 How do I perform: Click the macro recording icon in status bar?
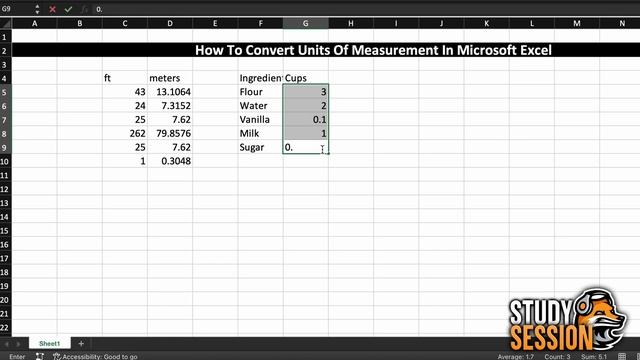click(40, 356)
